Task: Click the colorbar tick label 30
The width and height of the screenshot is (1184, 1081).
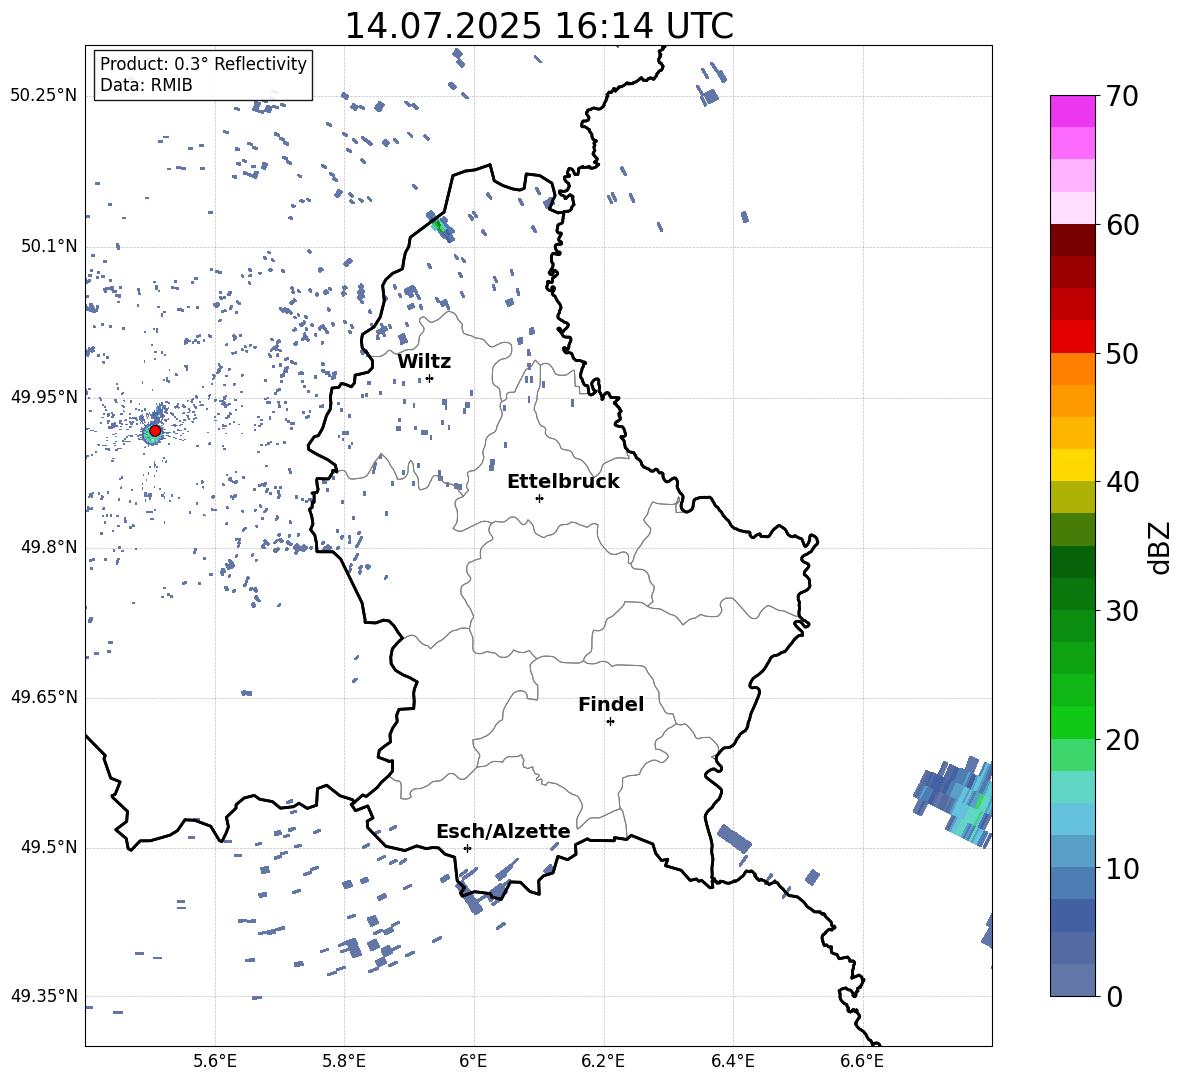Action: (x=1122, y=611)
